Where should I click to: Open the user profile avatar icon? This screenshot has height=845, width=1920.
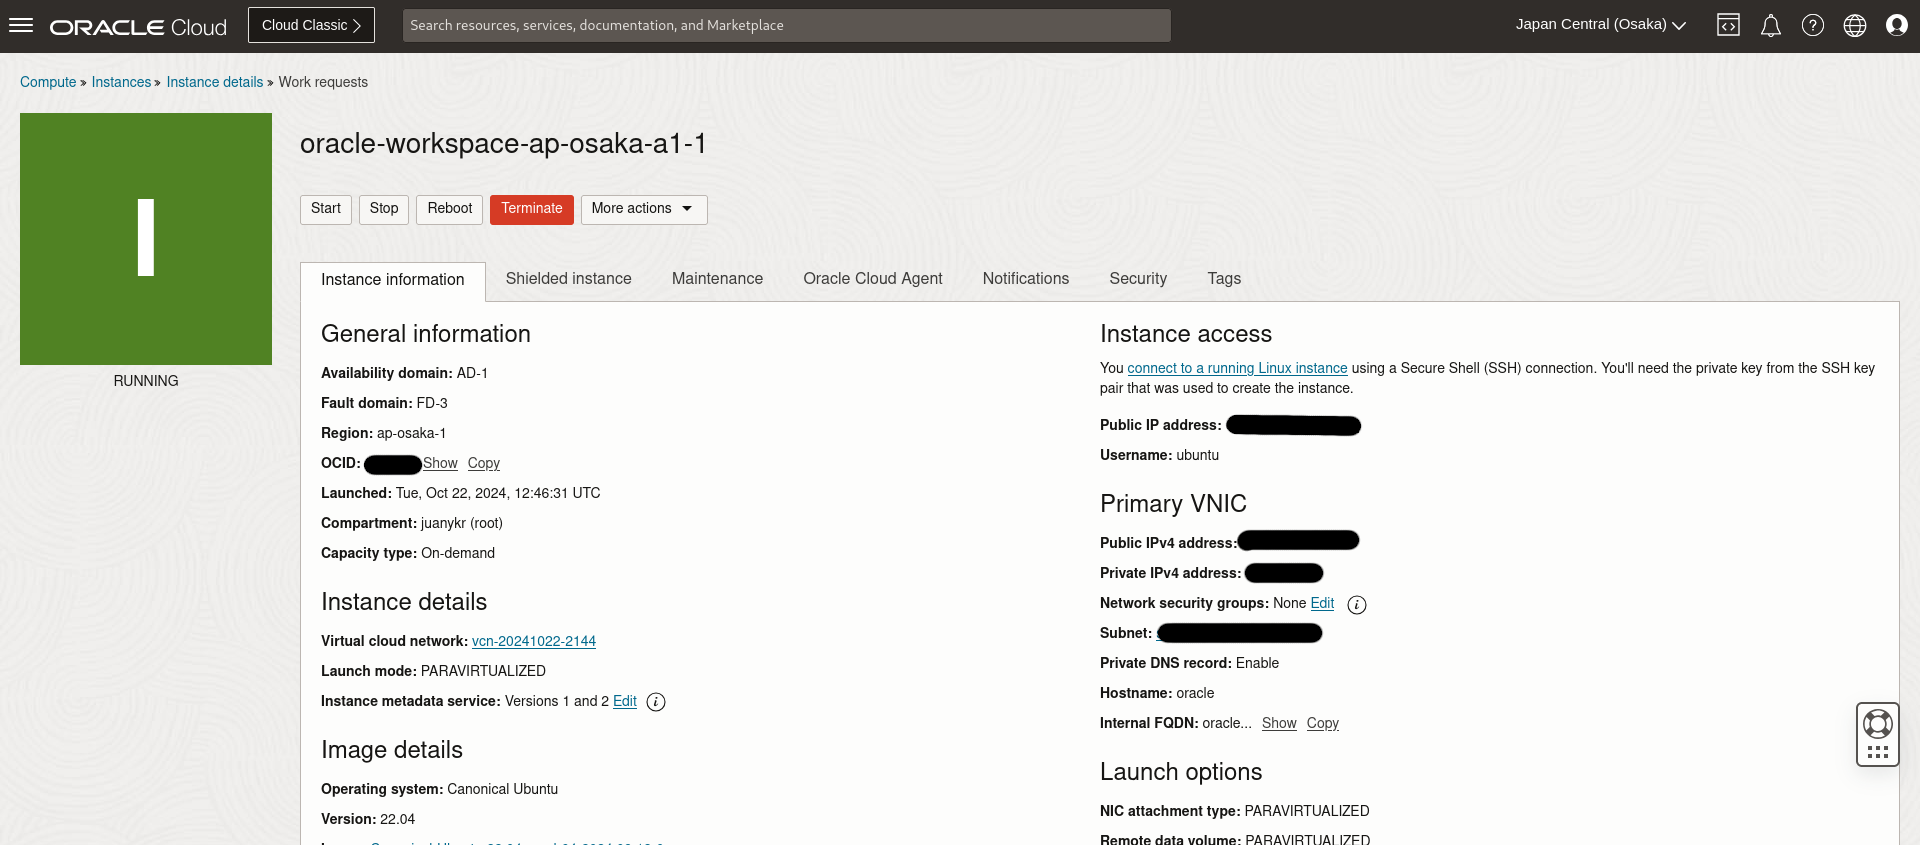[1897, 25]
